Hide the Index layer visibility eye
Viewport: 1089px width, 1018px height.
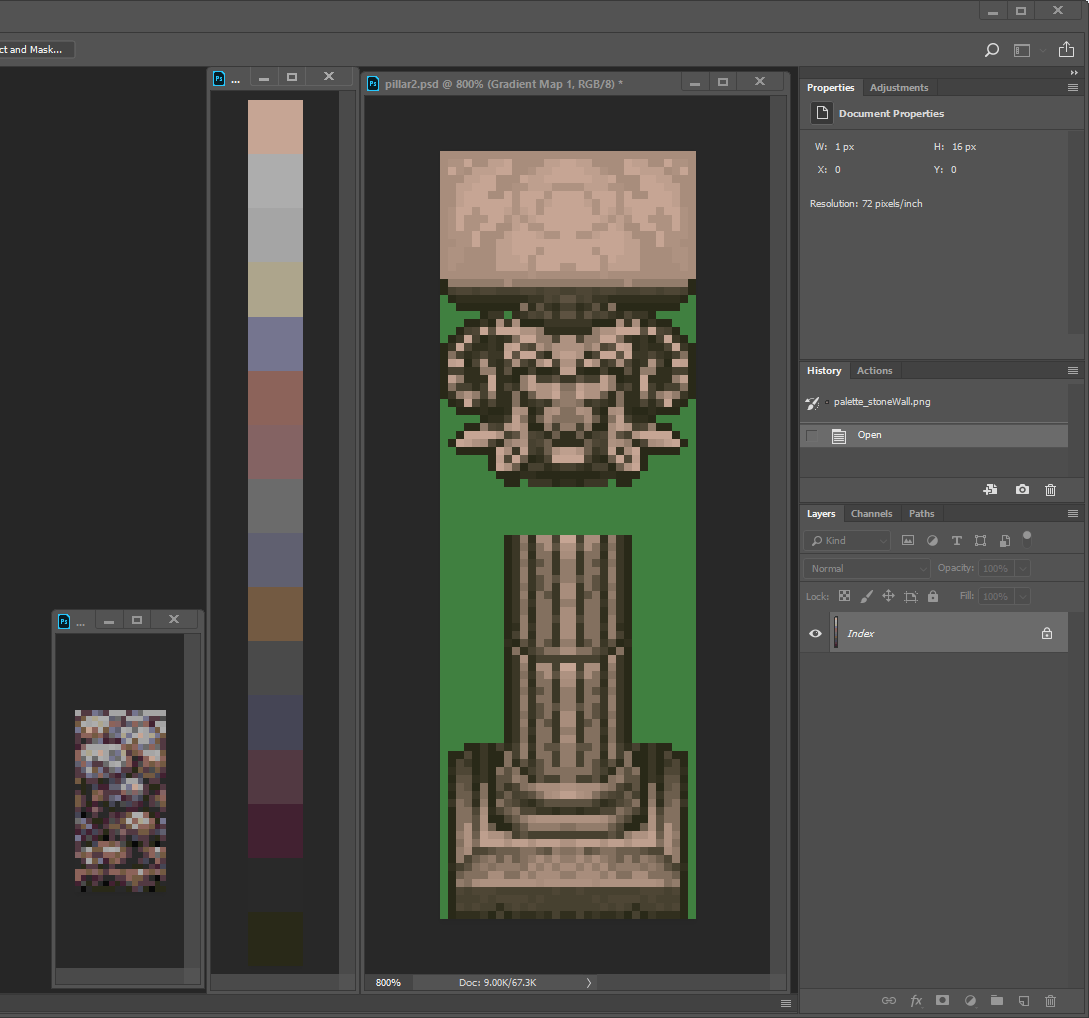click(815, 633)
